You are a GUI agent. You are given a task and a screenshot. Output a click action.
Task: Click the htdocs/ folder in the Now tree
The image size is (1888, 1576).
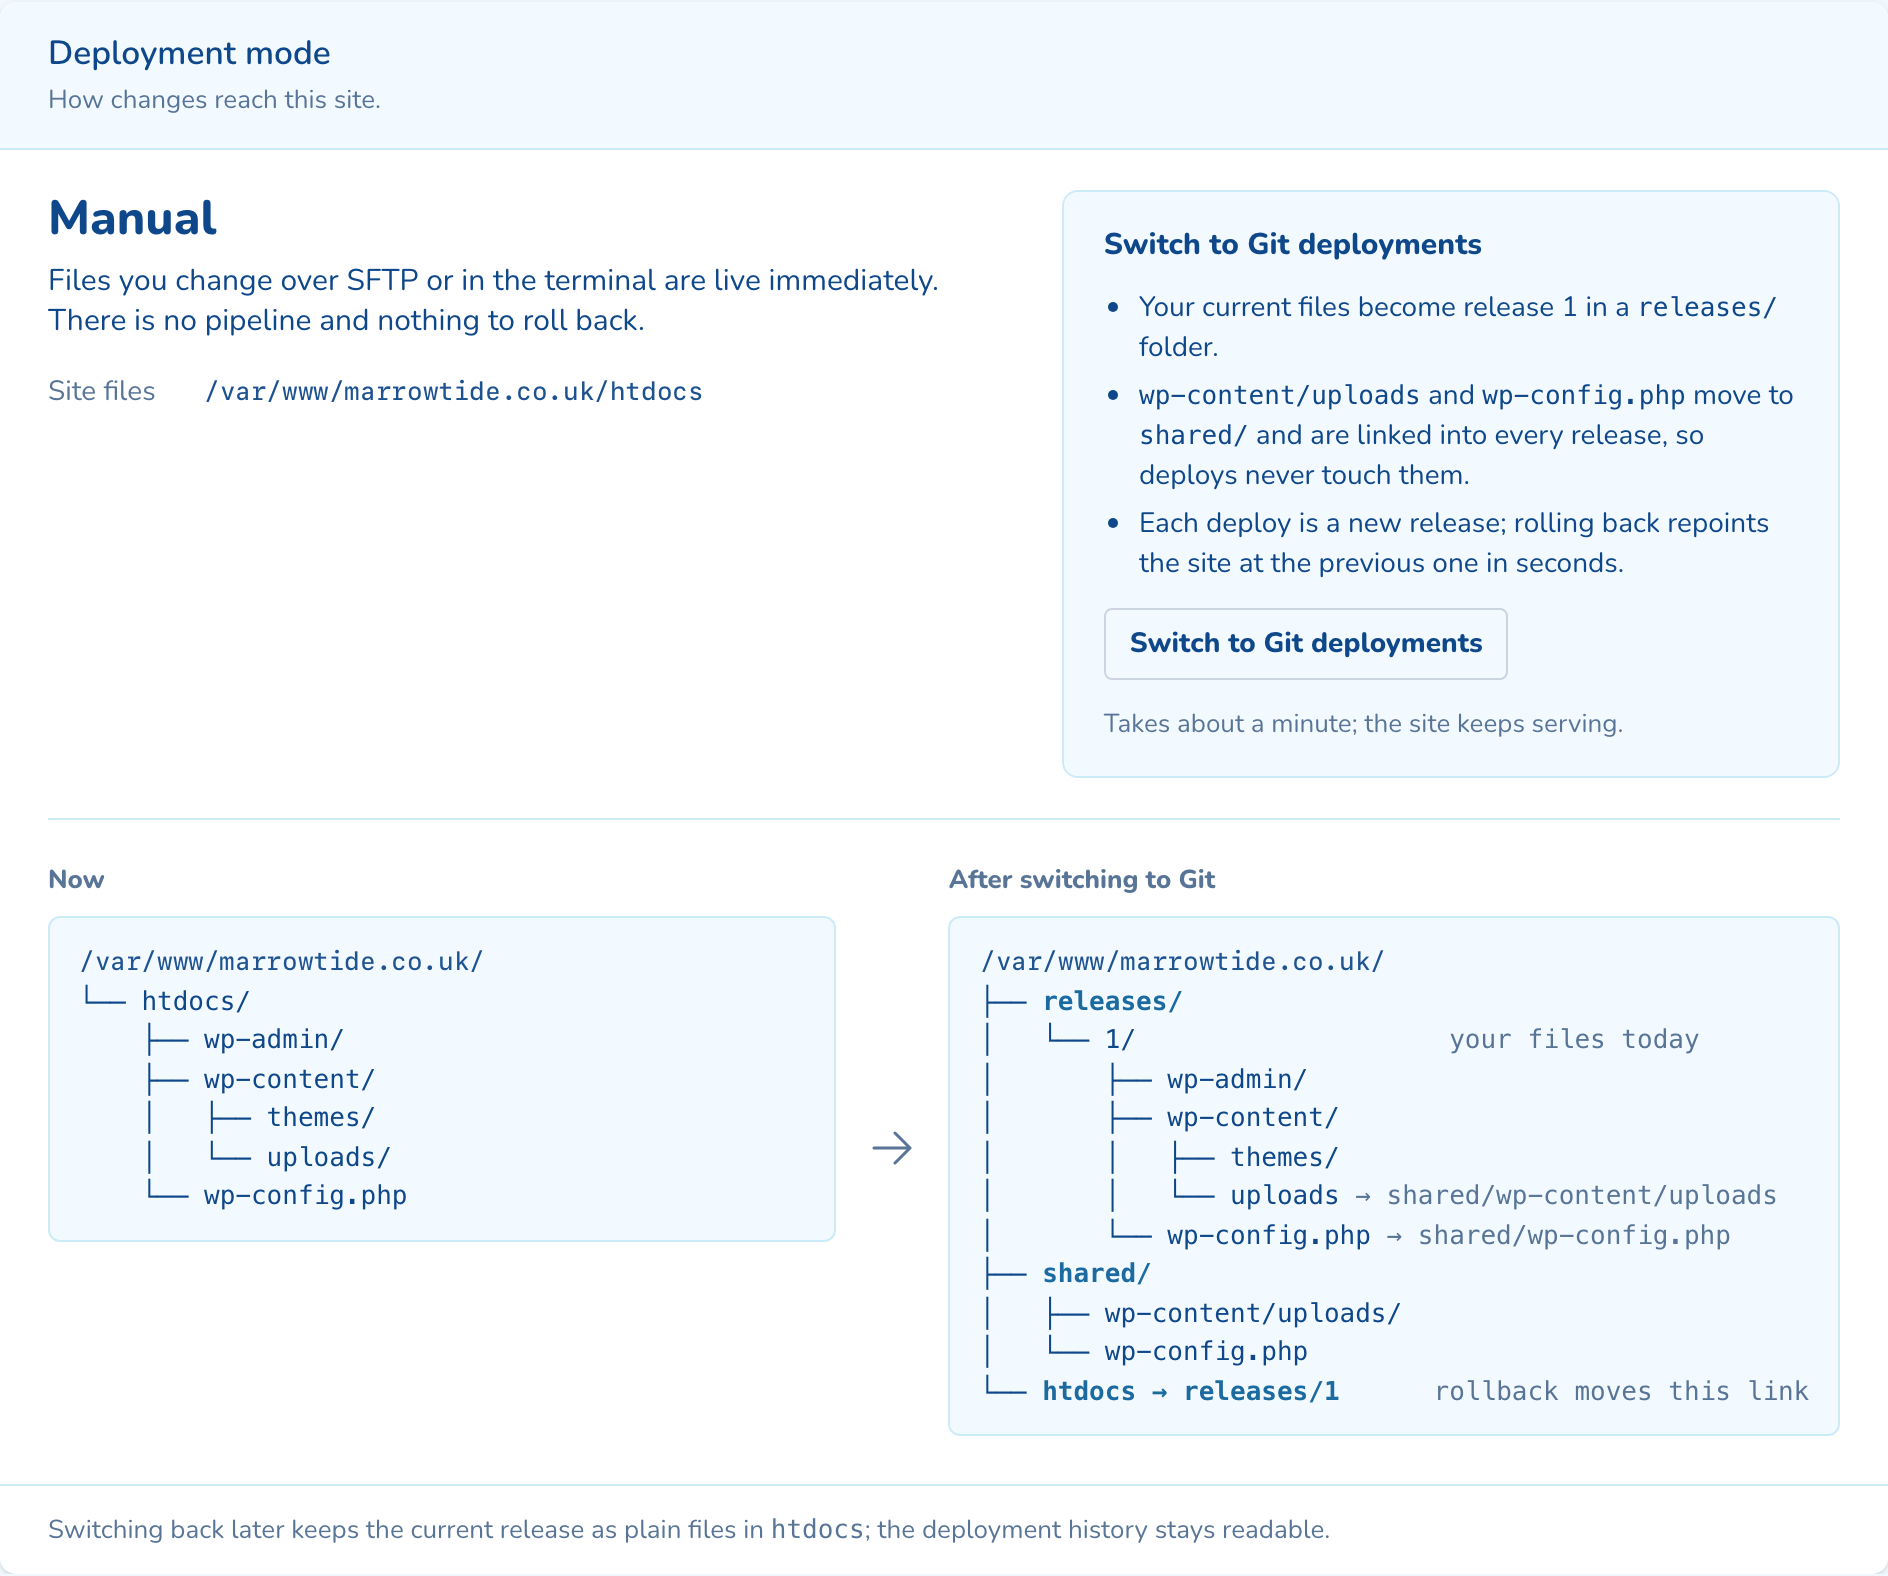[x=196, y=1001]
